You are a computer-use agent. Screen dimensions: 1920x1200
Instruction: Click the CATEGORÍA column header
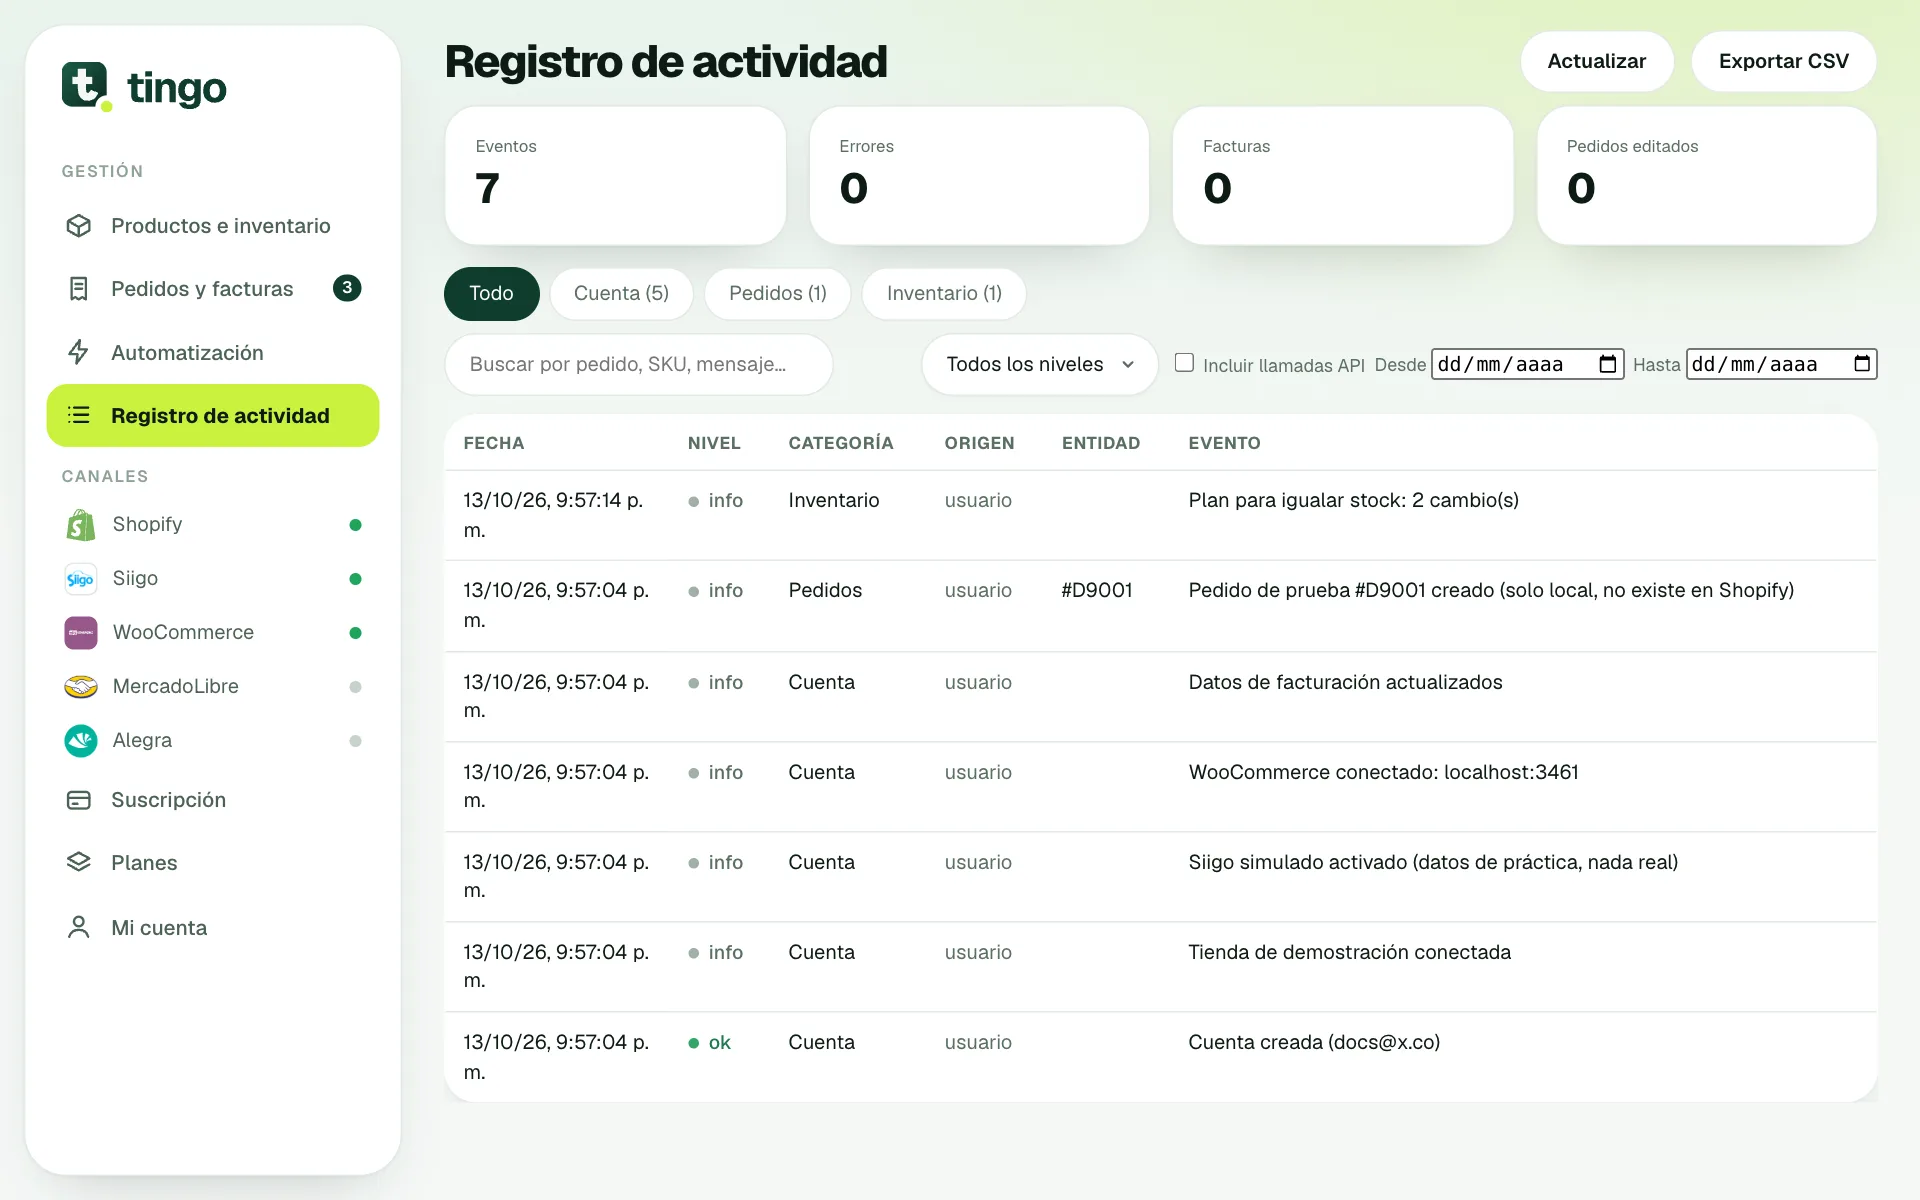(x=841, y=443)
